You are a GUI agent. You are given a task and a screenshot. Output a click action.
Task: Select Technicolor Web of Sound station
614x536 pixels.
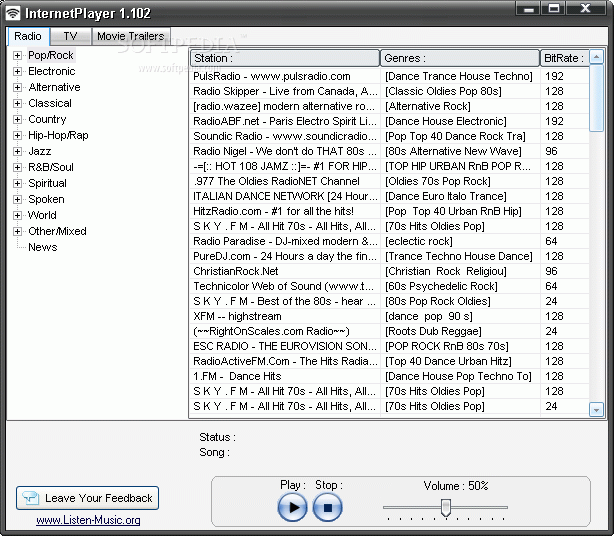[x=390, y=286]
